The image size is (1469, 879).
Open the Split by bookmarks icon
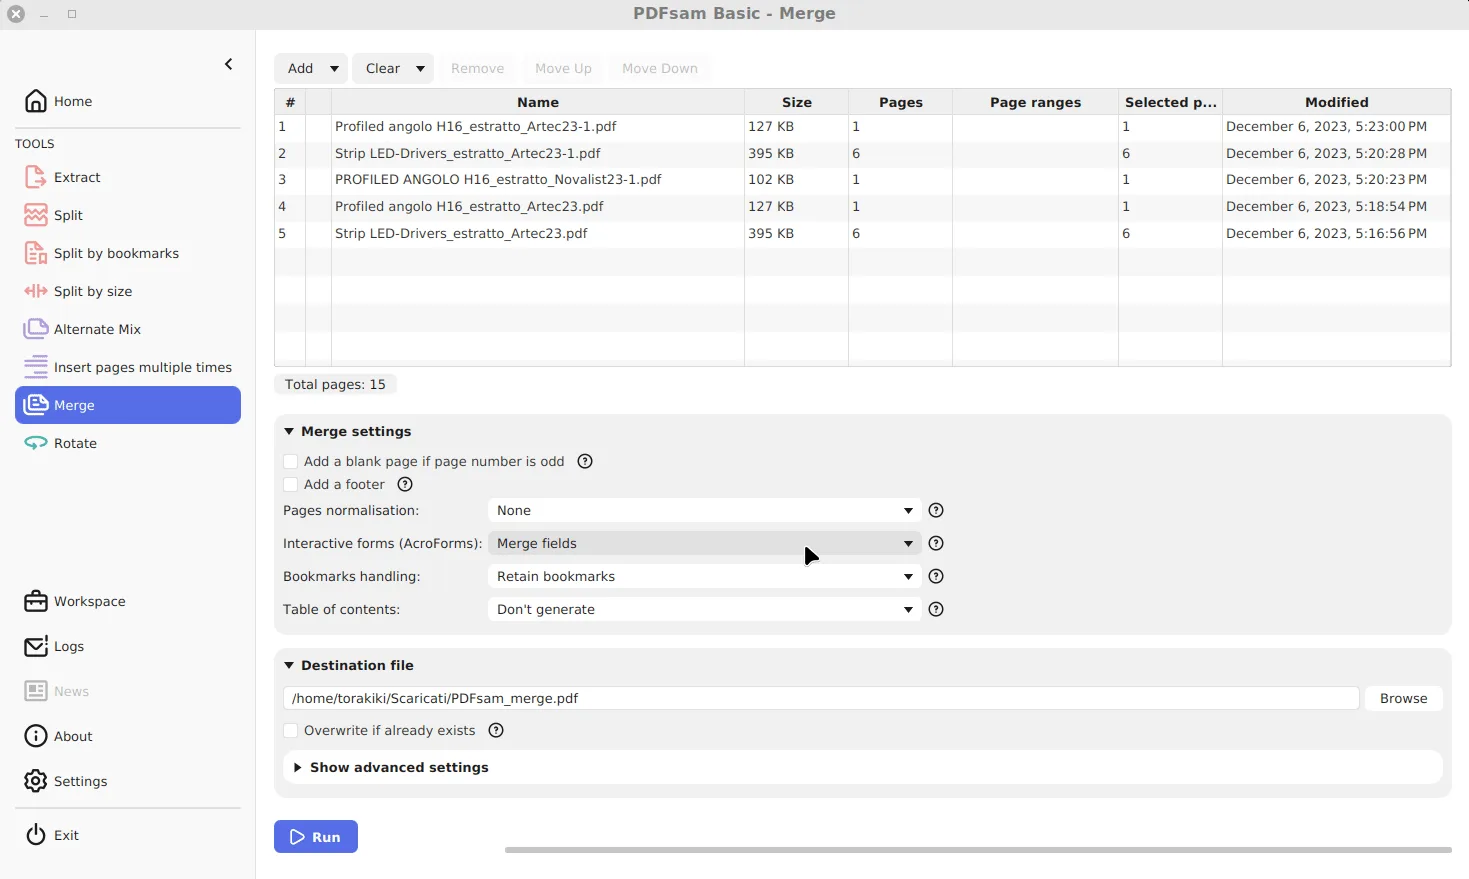tap(36, 253)
